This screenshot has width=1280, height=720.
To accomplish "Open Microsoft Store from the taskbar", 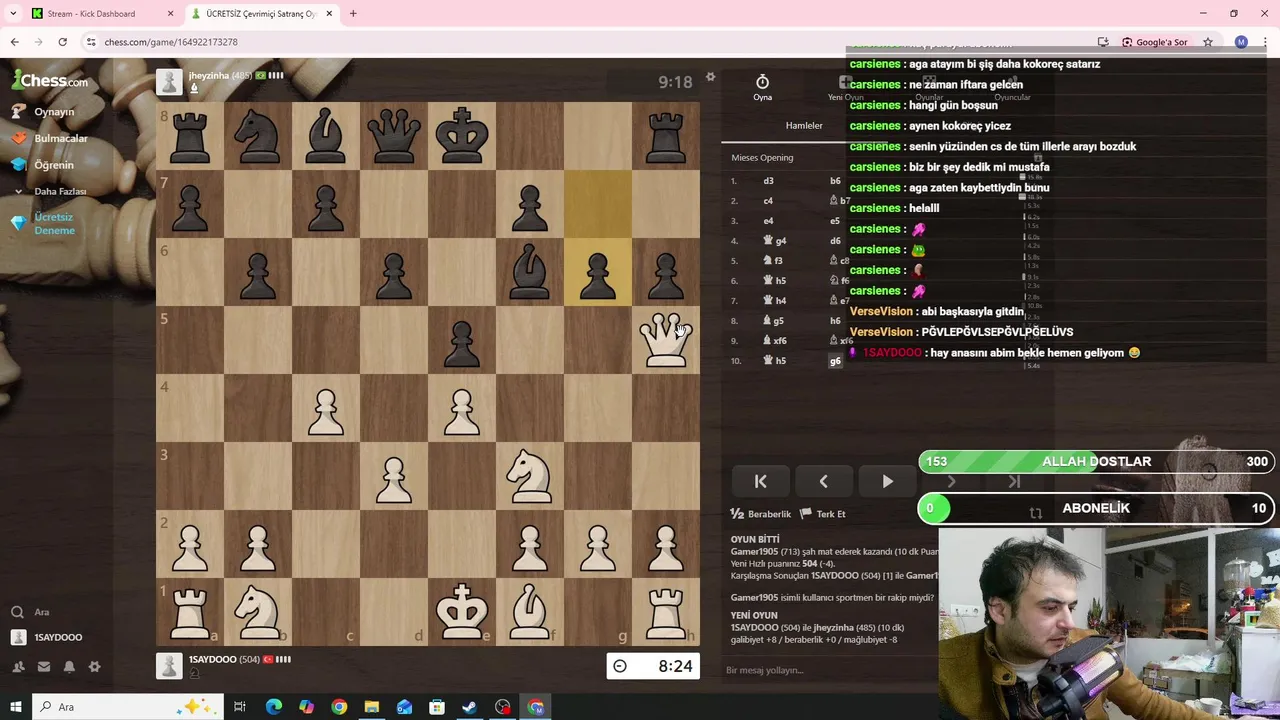I will pyautogui.click(x=437, y=707).
